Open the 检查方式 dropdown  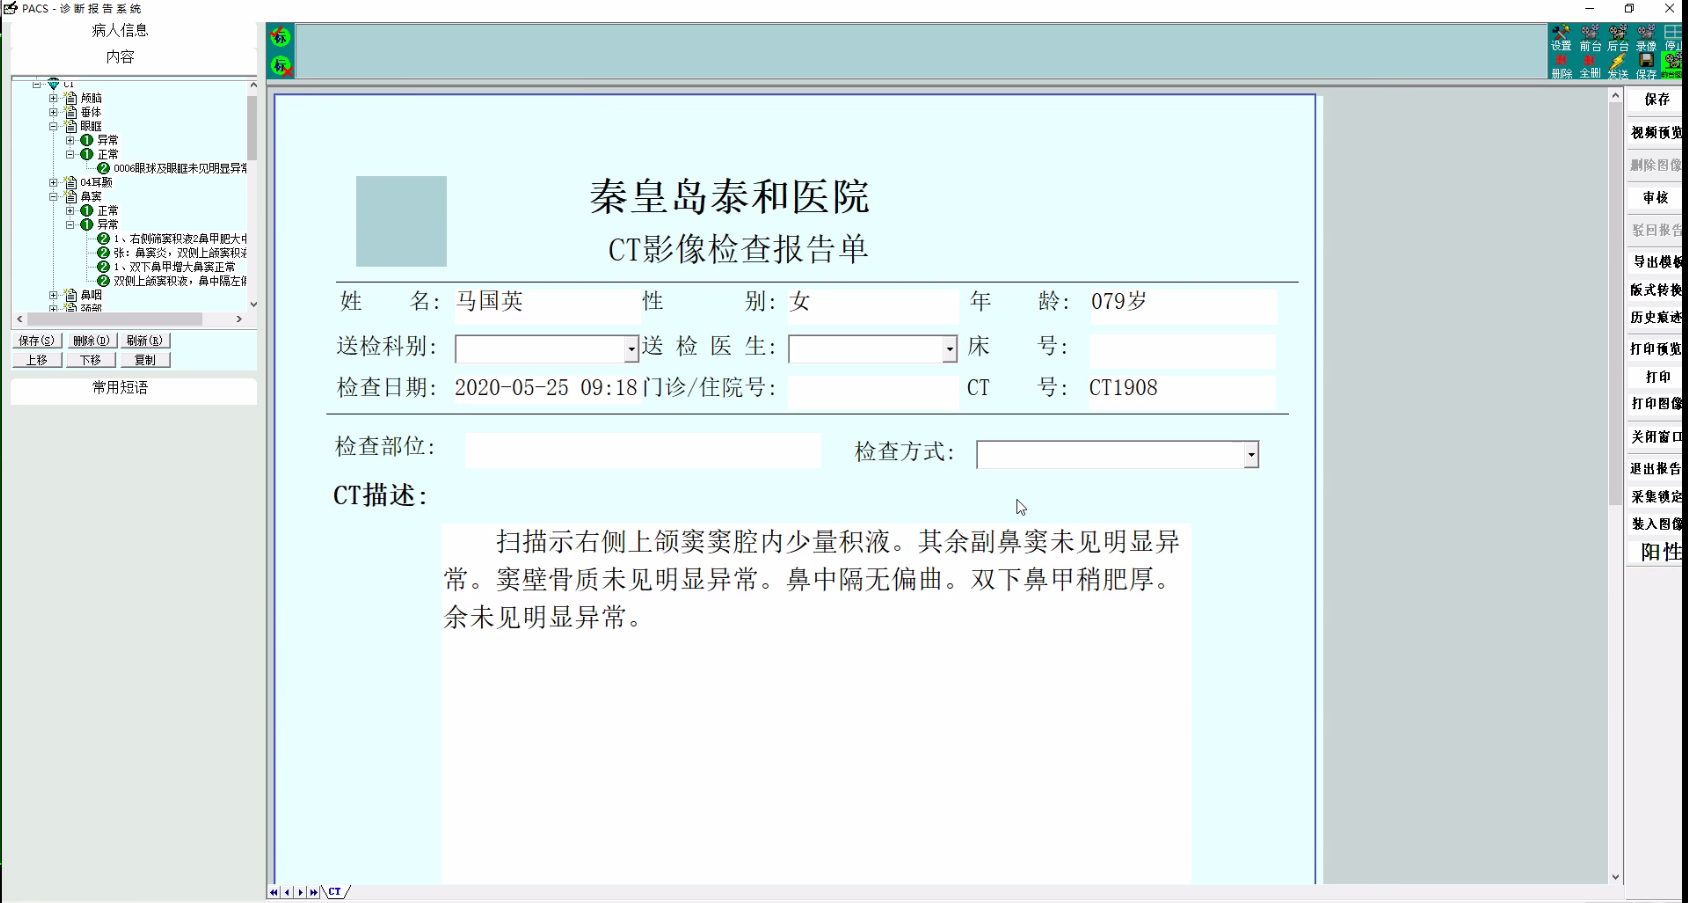pyautogui.click(x=1251, y=455)
